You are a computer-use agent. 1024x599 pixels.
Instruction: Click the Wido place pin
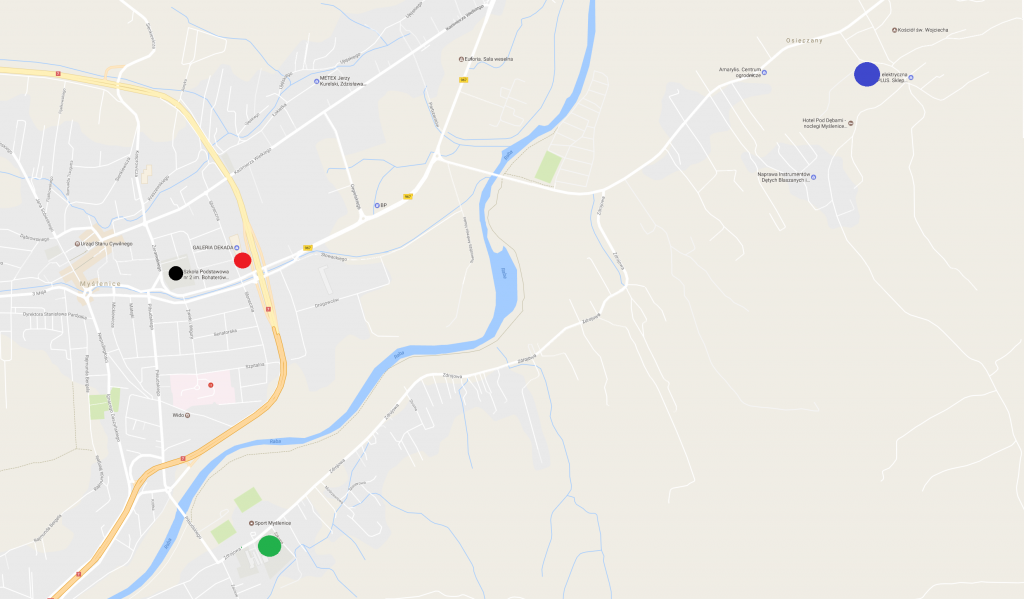[187, 415]
